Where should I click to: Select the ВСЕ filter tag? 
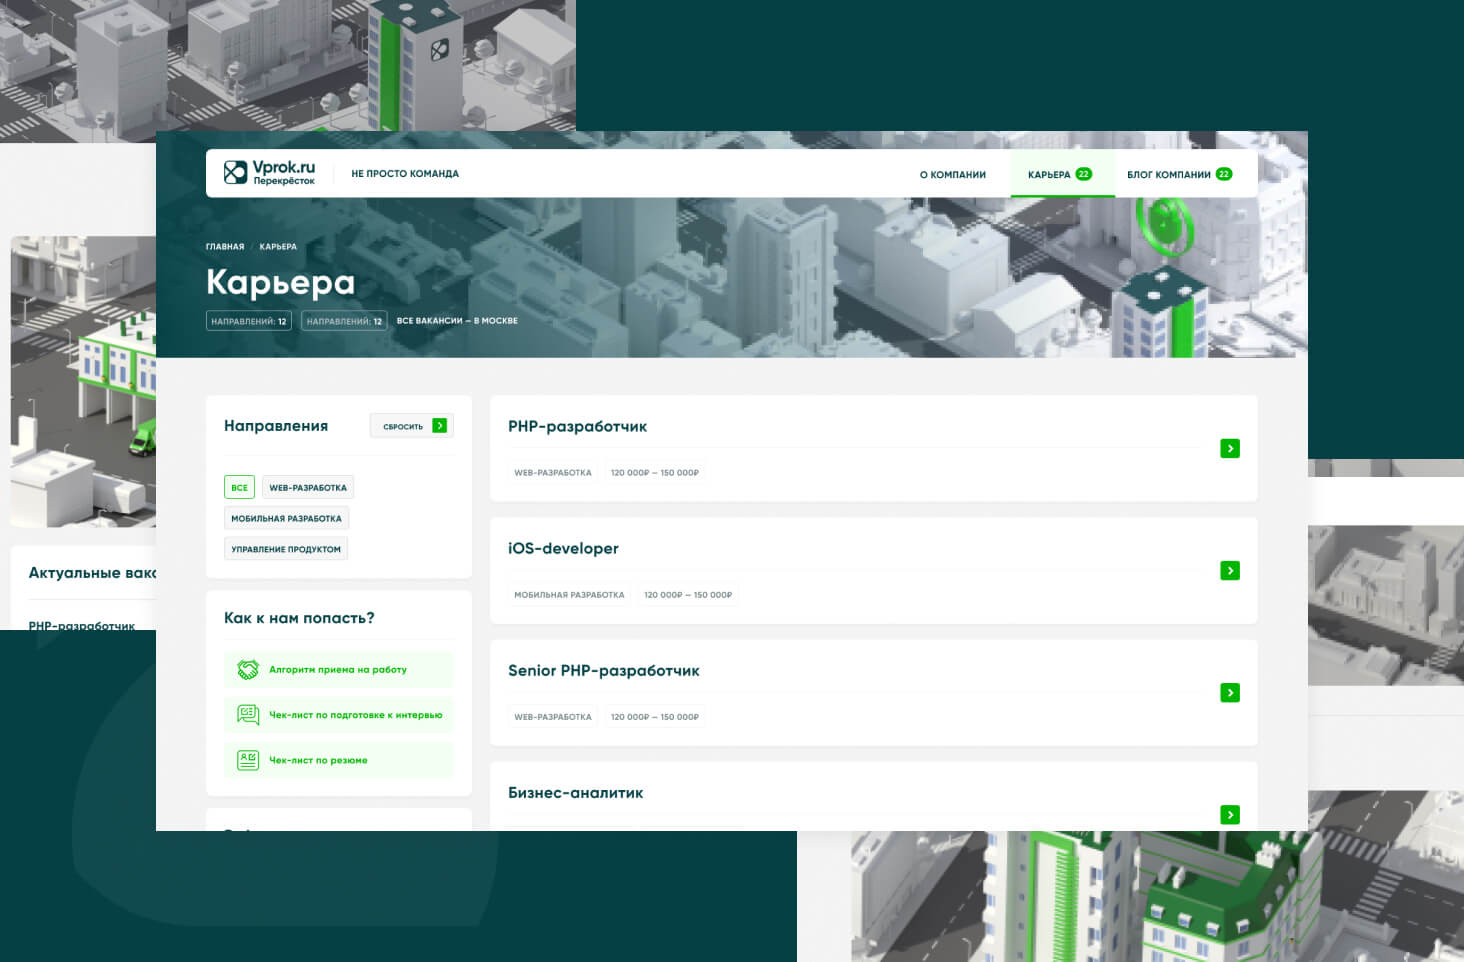click(x=239, y=488)
